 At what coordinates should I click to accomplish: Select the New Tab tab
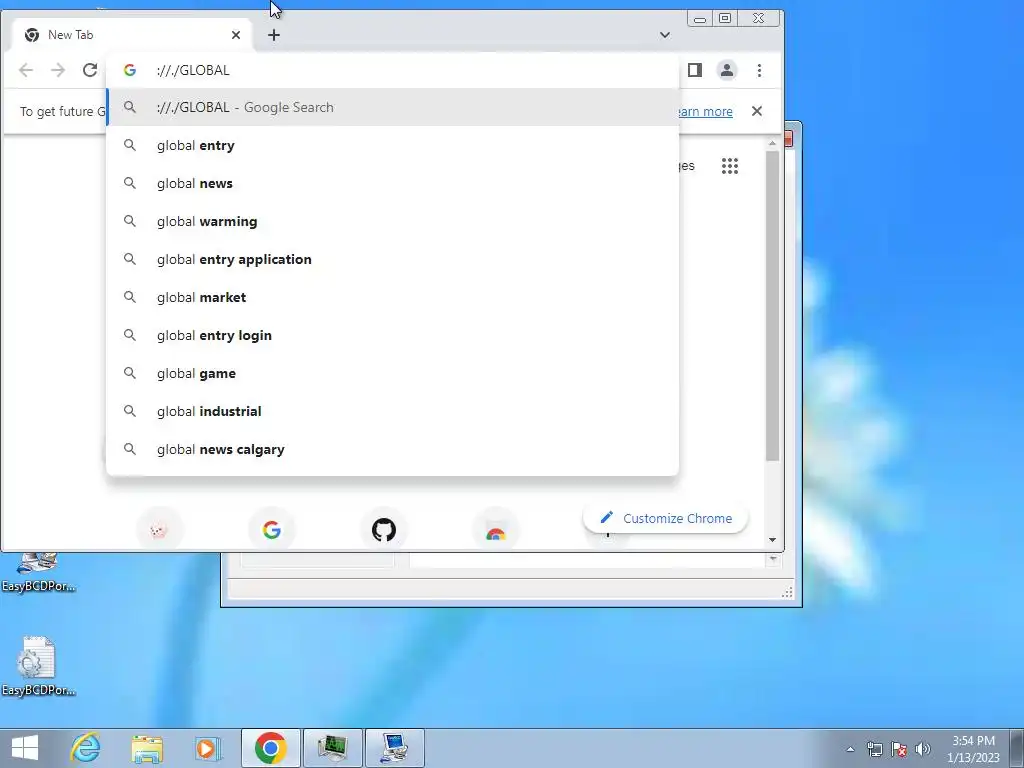pos(131,35)
